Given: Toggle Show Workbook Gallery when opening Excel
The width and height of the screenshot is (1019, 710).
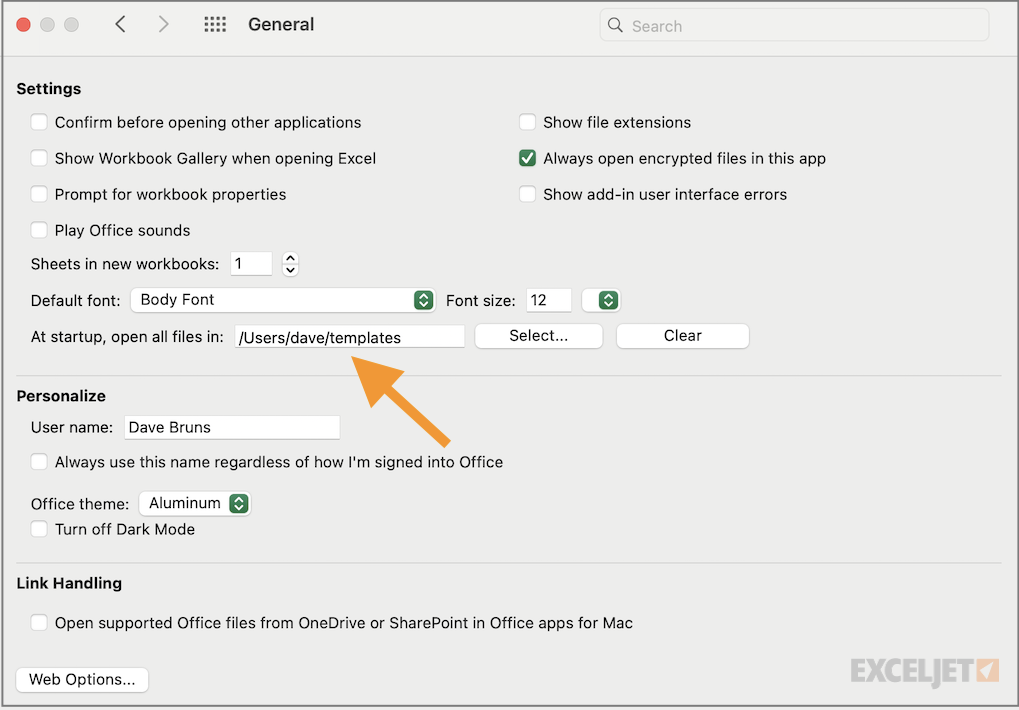Looking at the screenshot, I should (x=39, y=158).
